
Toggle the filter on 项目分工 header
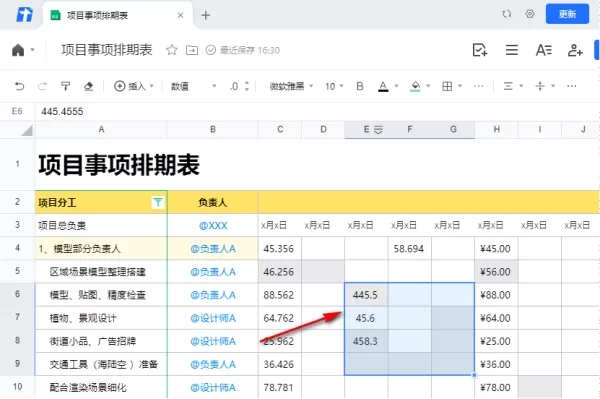[x=158, y=202]
